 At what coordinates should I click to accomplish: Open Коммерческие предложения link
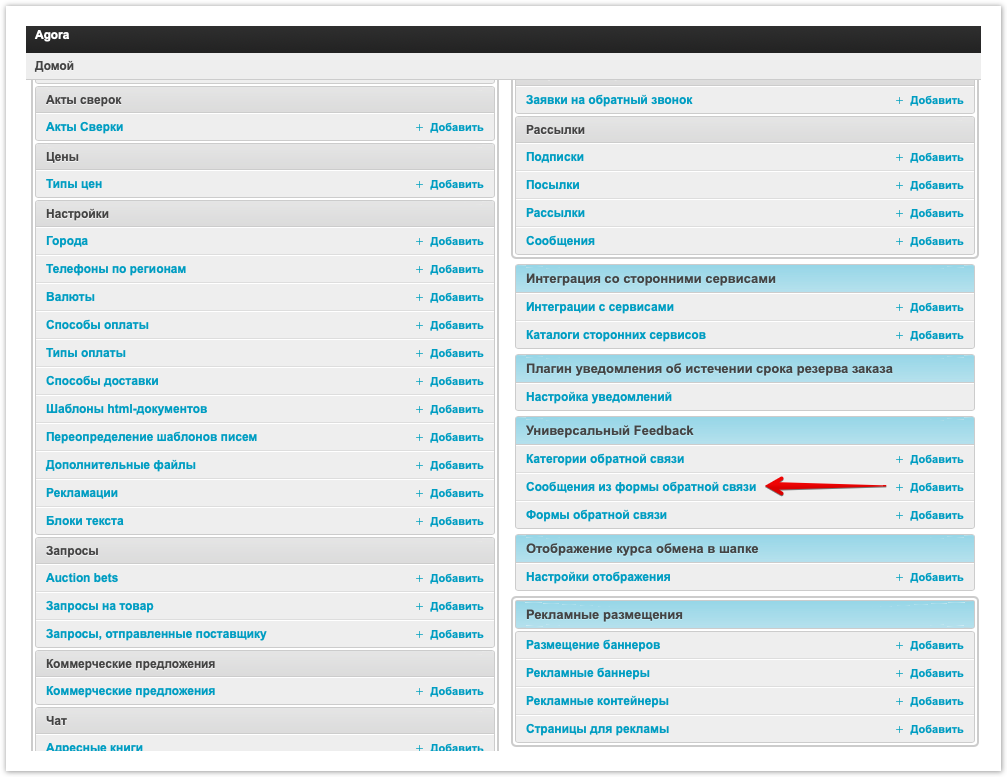click(130, 691)
